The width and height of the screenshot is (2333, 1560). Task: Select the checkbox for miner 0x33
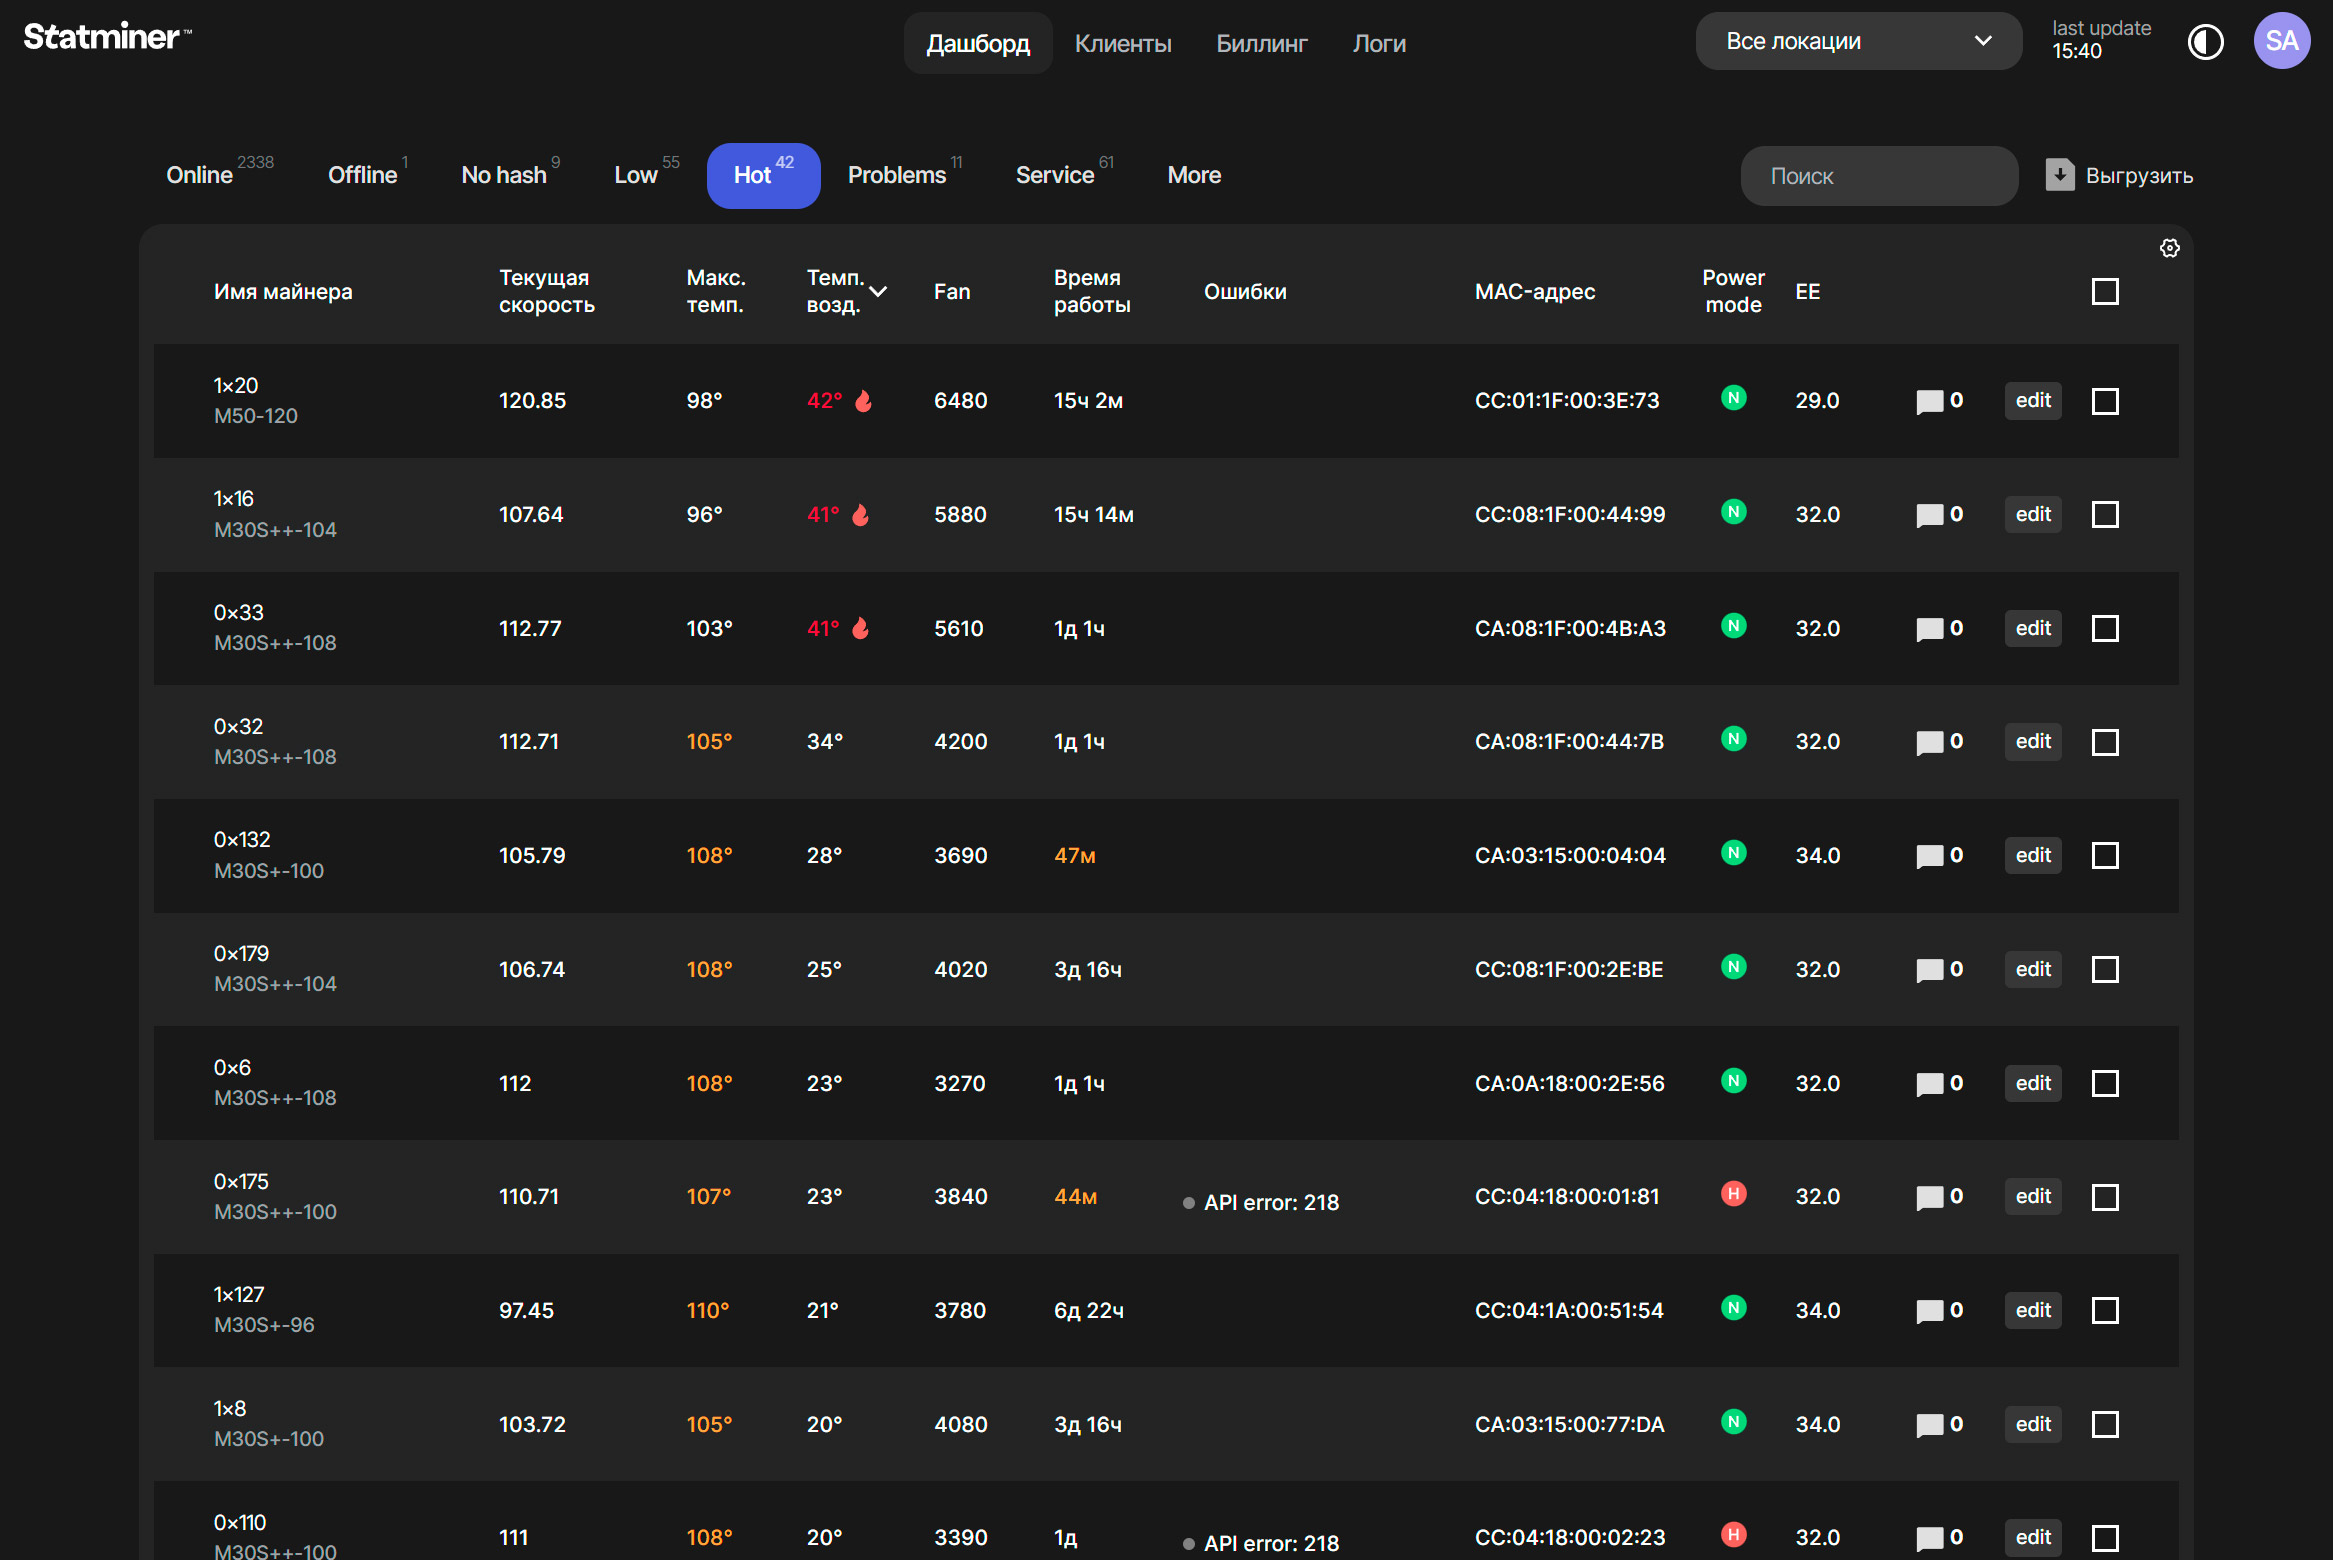[2105, 629]
